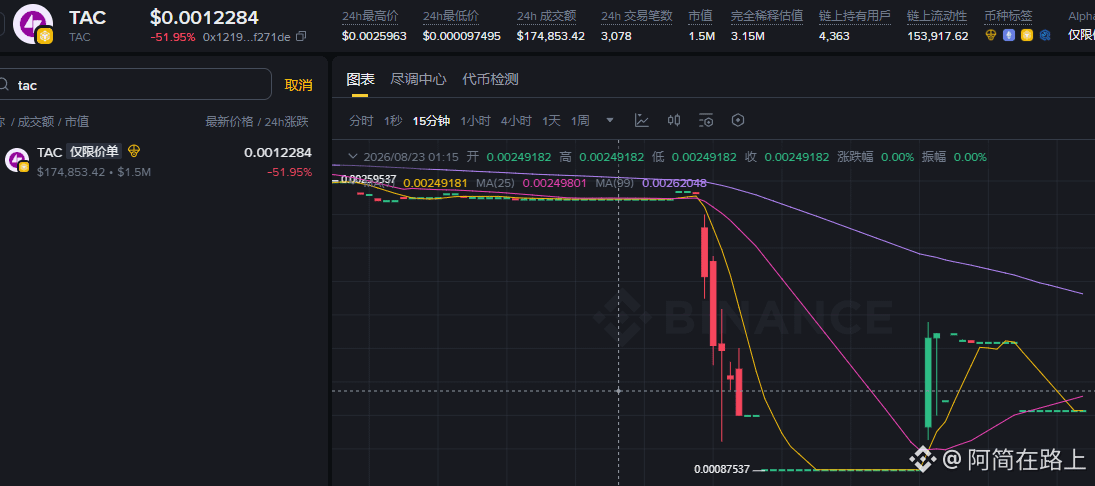Click the 完全稀释估值 label

(766, 16)
